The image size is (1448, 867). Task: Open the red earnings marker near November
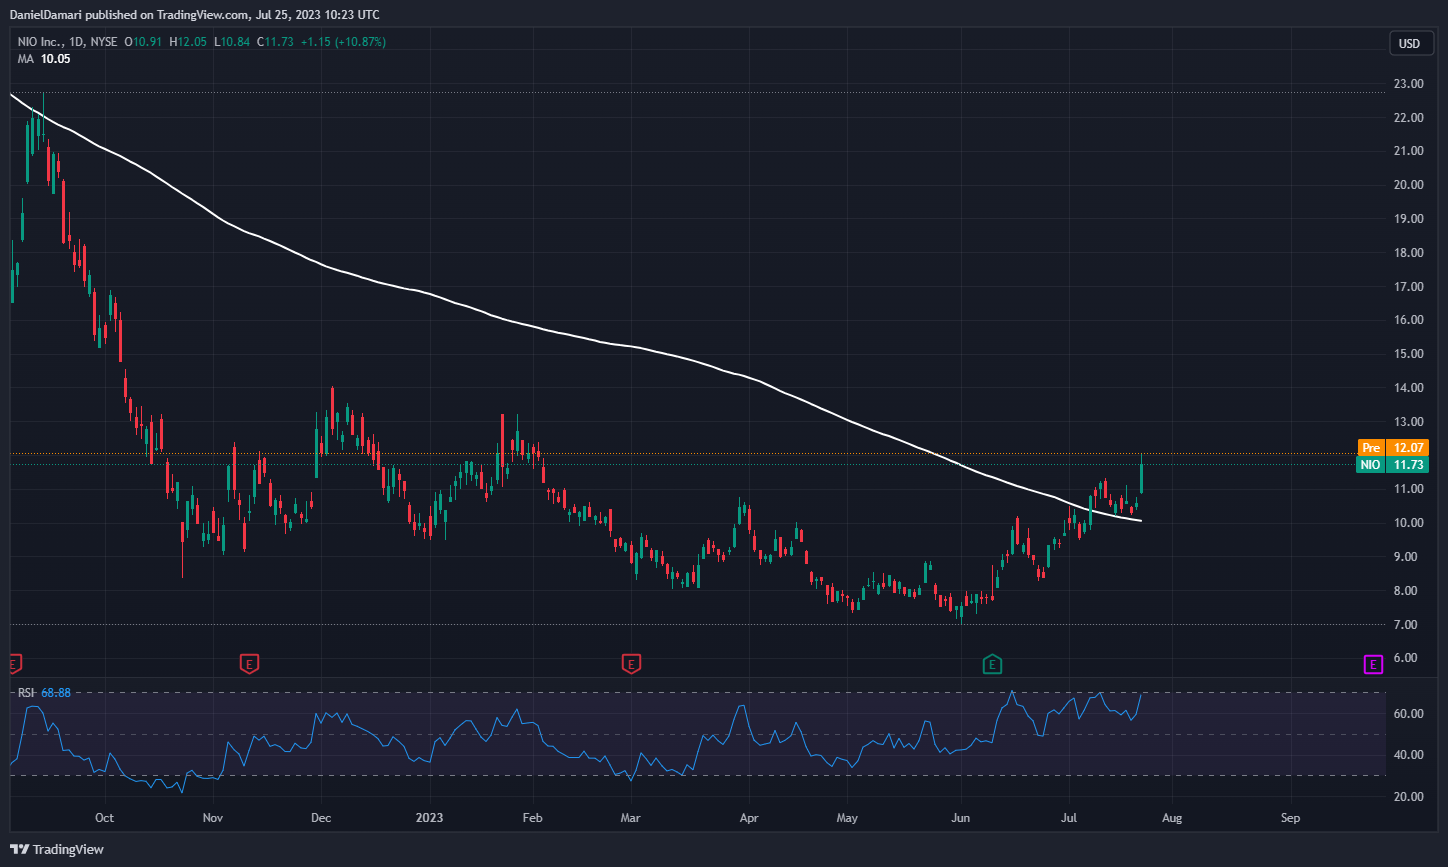(248, 663)
